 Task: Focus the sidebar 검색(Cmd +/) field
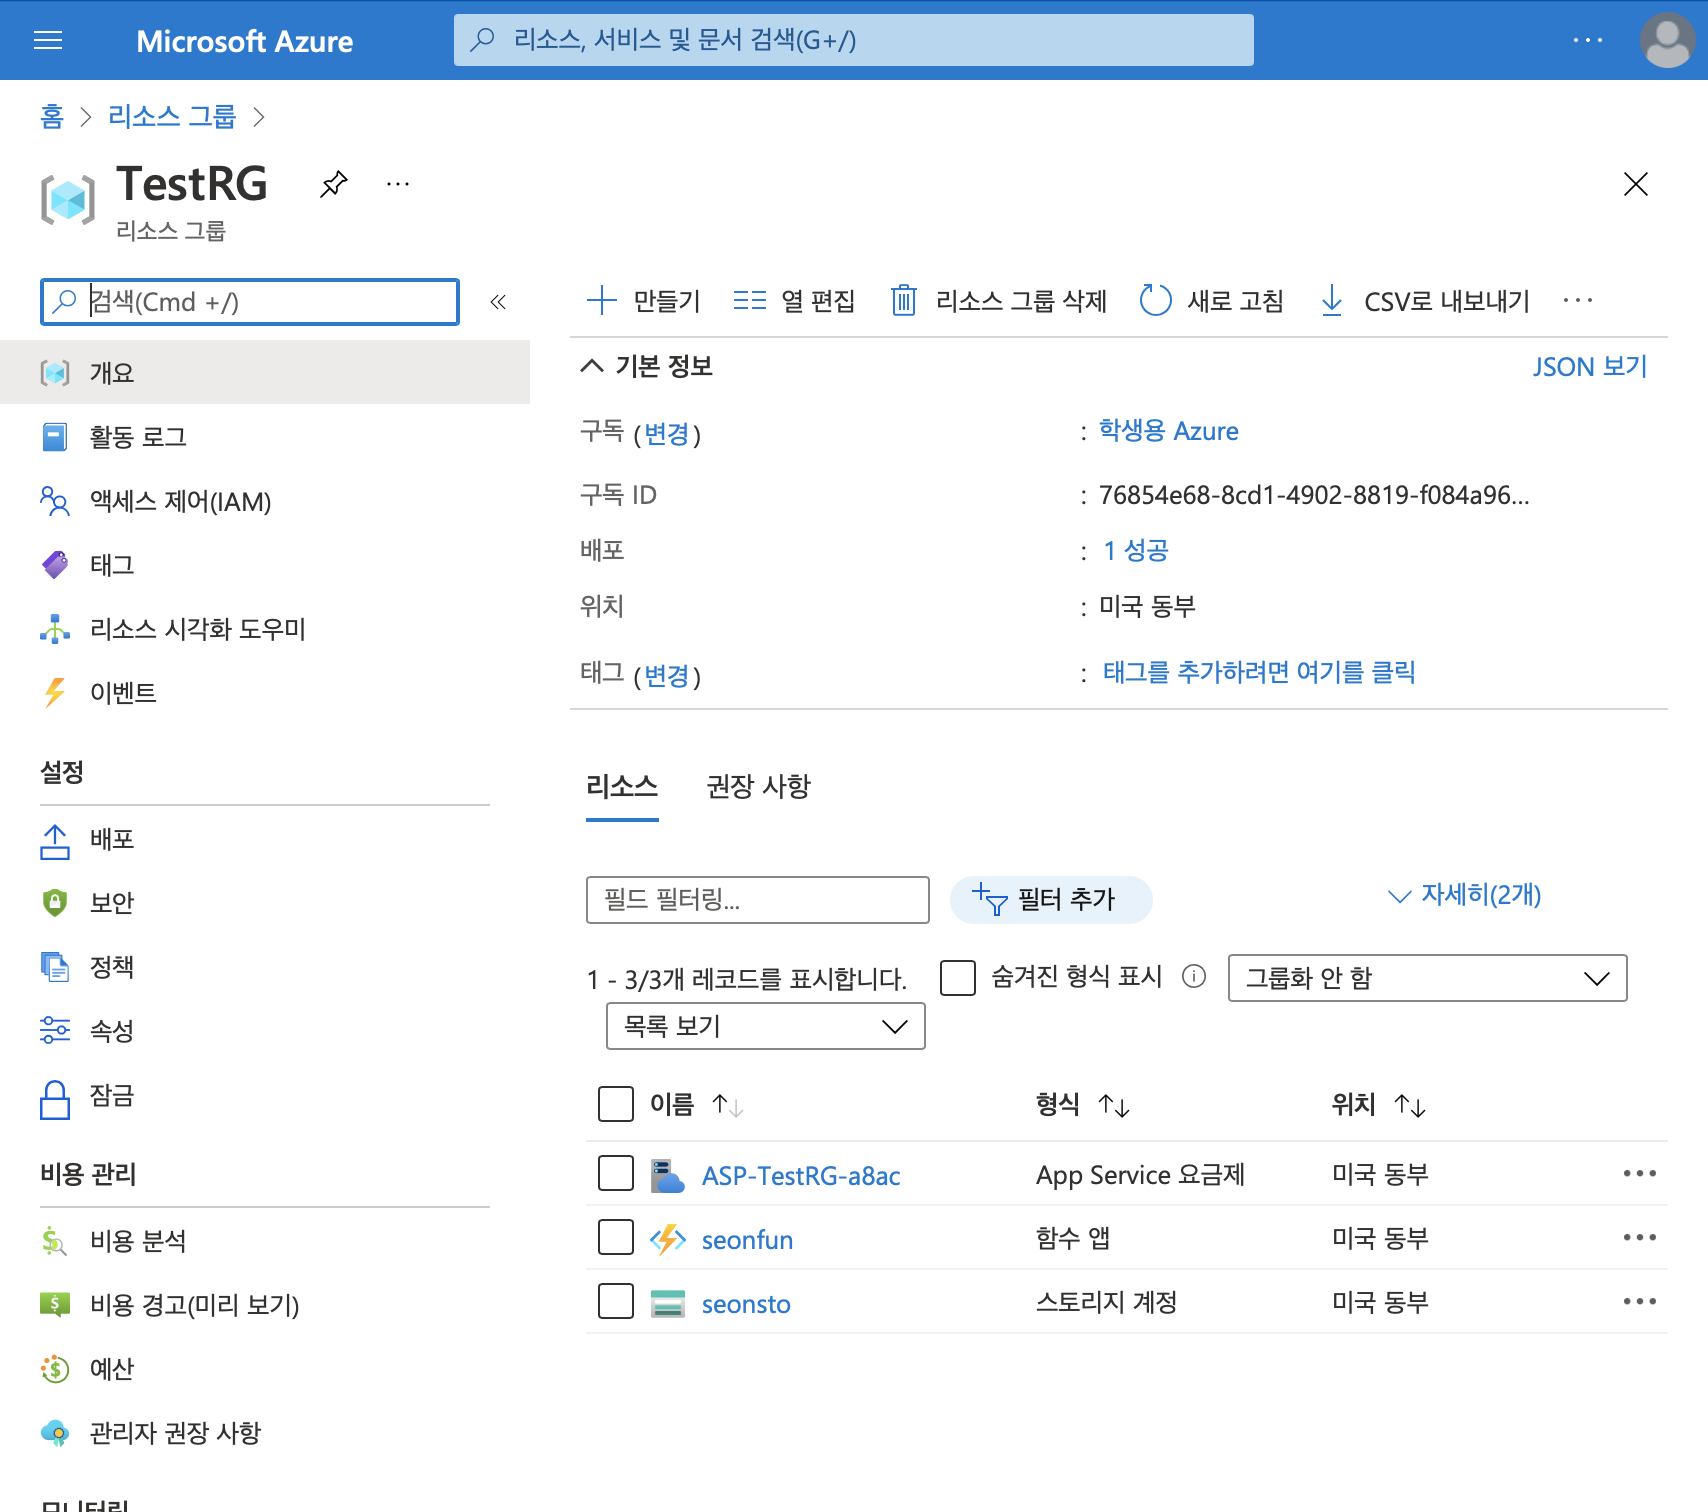point(250,302)
